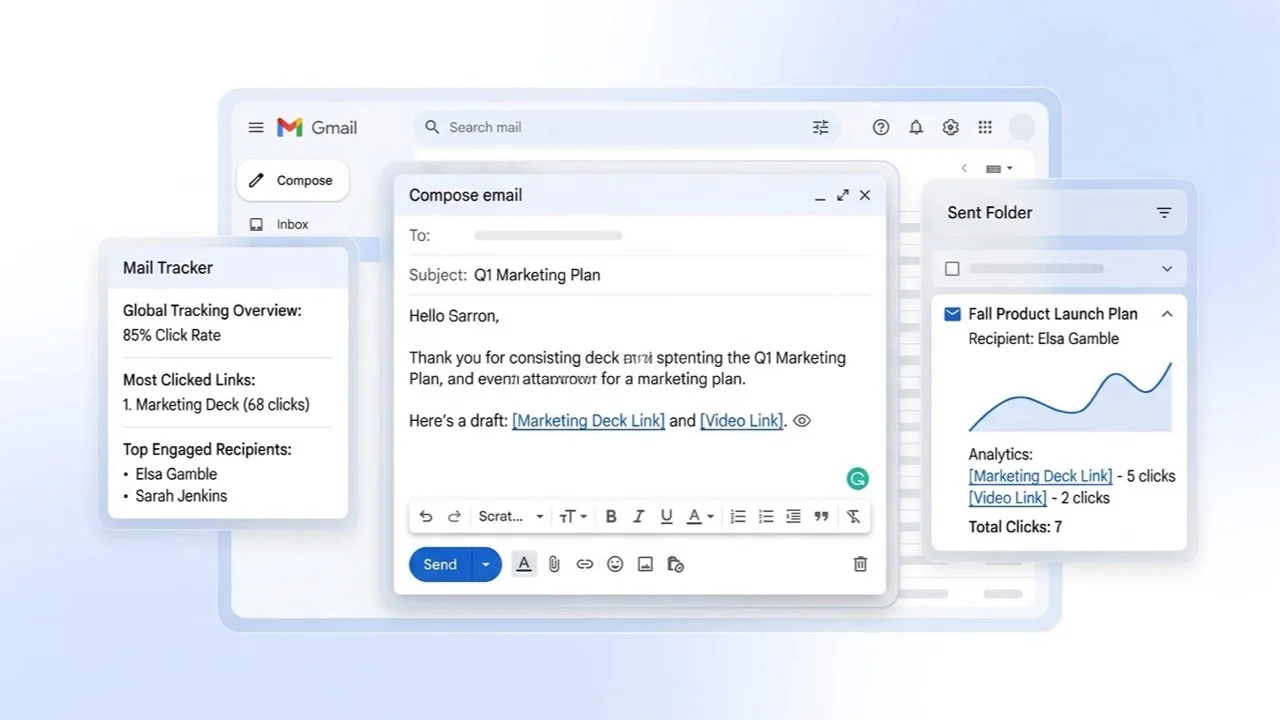This screenshot has width=1280, height=720.
Task: Click envelope icon beside Fall Product Launch Plan
Action: point(953,314)
